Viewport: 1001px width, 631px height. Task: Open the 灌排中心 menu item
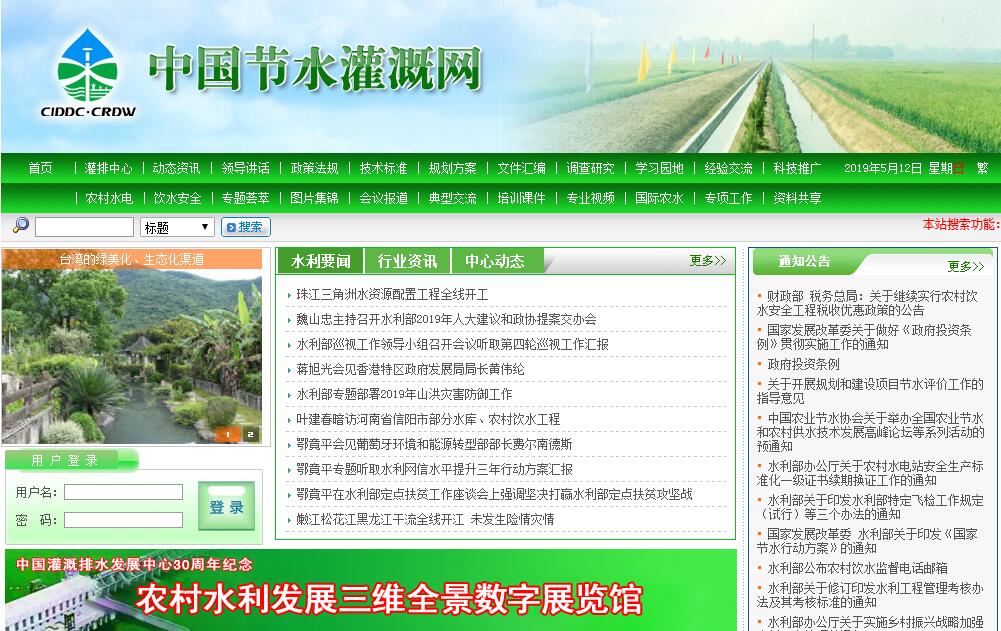109,168
